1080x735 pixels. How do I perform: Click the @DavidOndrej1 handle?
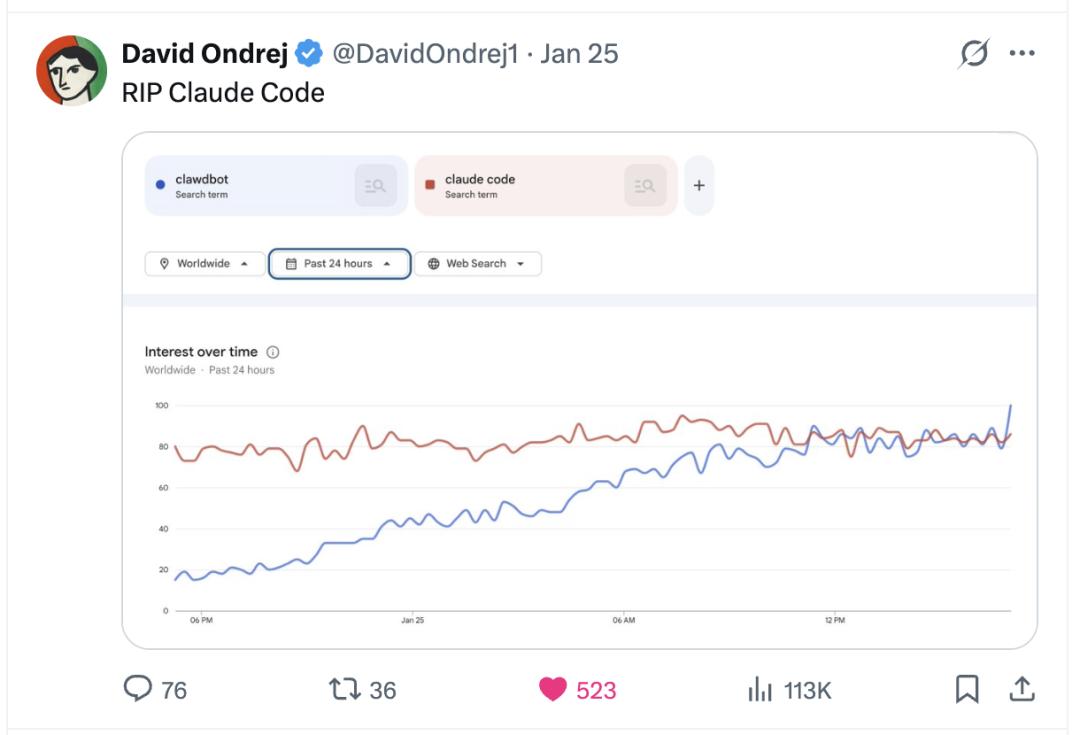tap(425, 54)
